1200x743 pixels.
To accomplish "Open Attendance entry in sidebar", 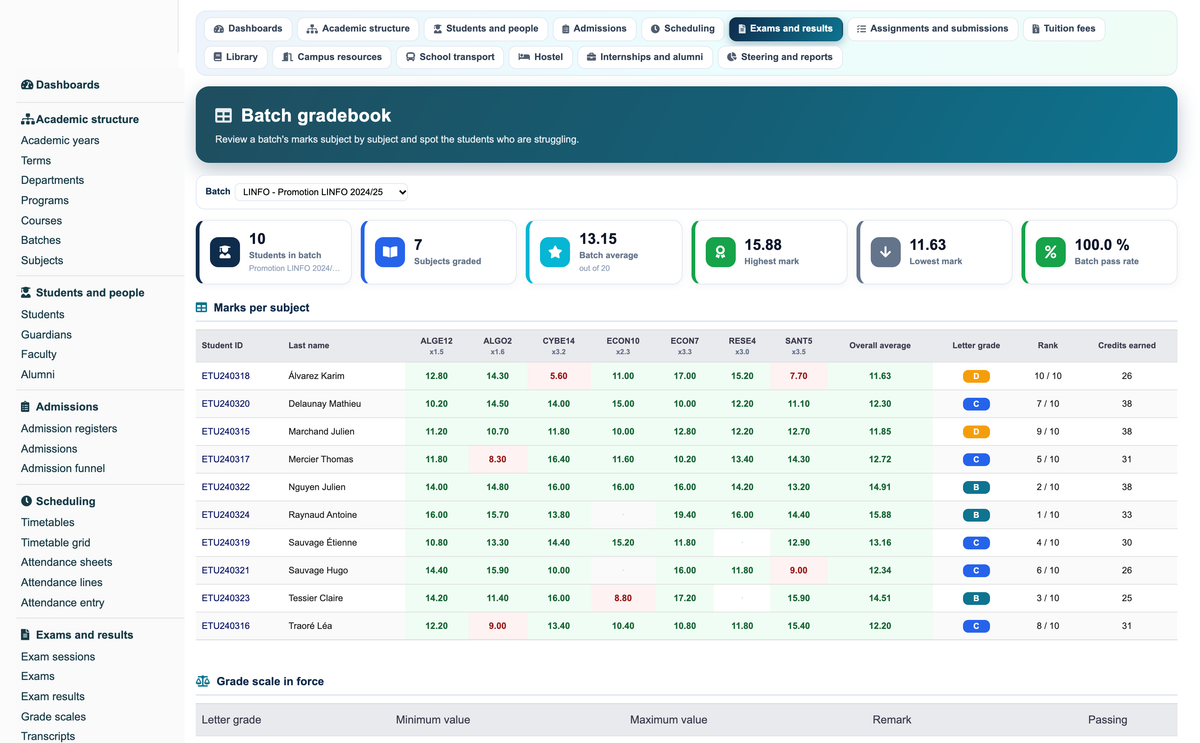I will pyautogui.click(x=63, y=603).
